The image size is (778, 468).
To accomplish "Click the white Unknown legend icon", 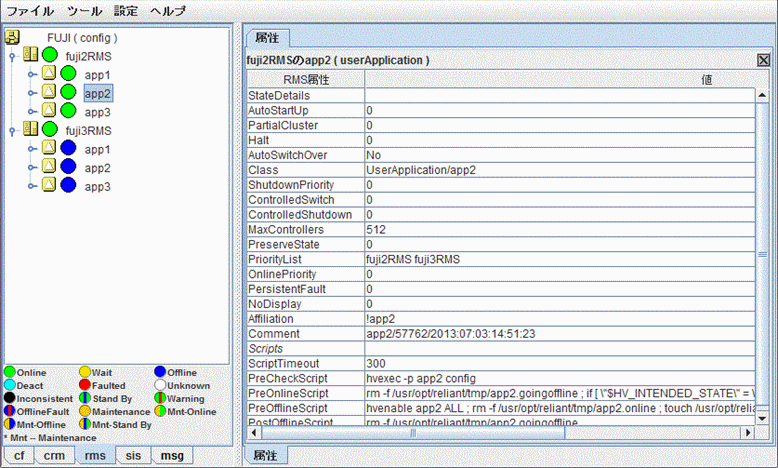I will click(x=160, y=385).
